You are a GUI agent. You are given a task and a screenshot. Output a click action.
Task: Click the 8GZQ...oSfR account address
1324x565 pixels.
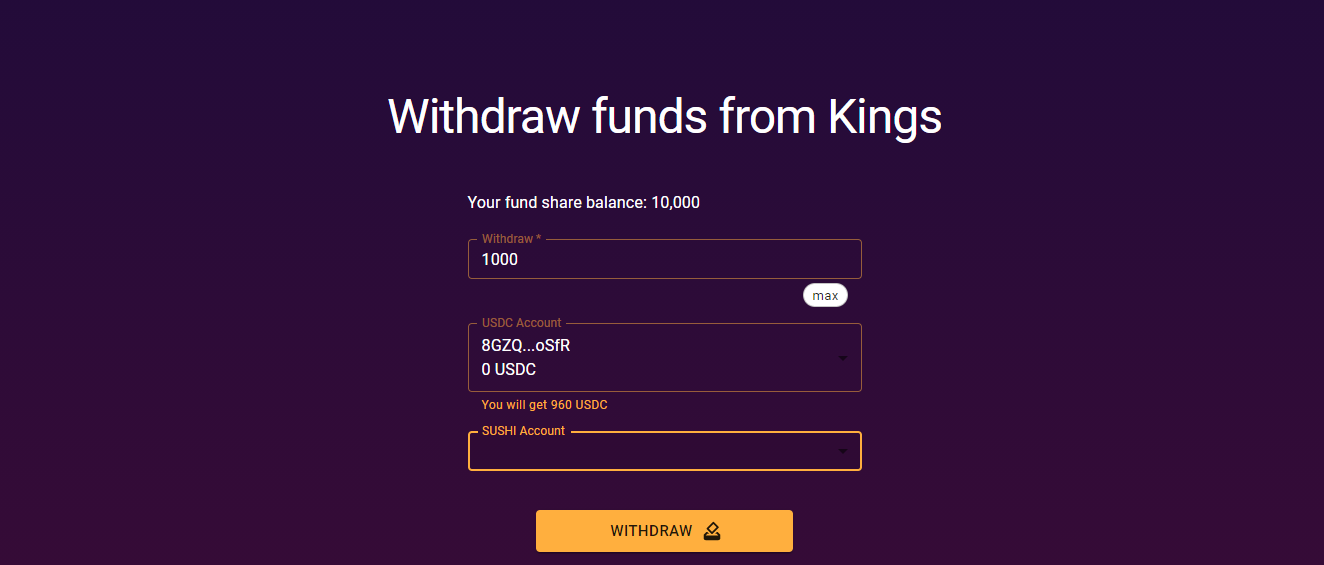click(x=526, y=346)
